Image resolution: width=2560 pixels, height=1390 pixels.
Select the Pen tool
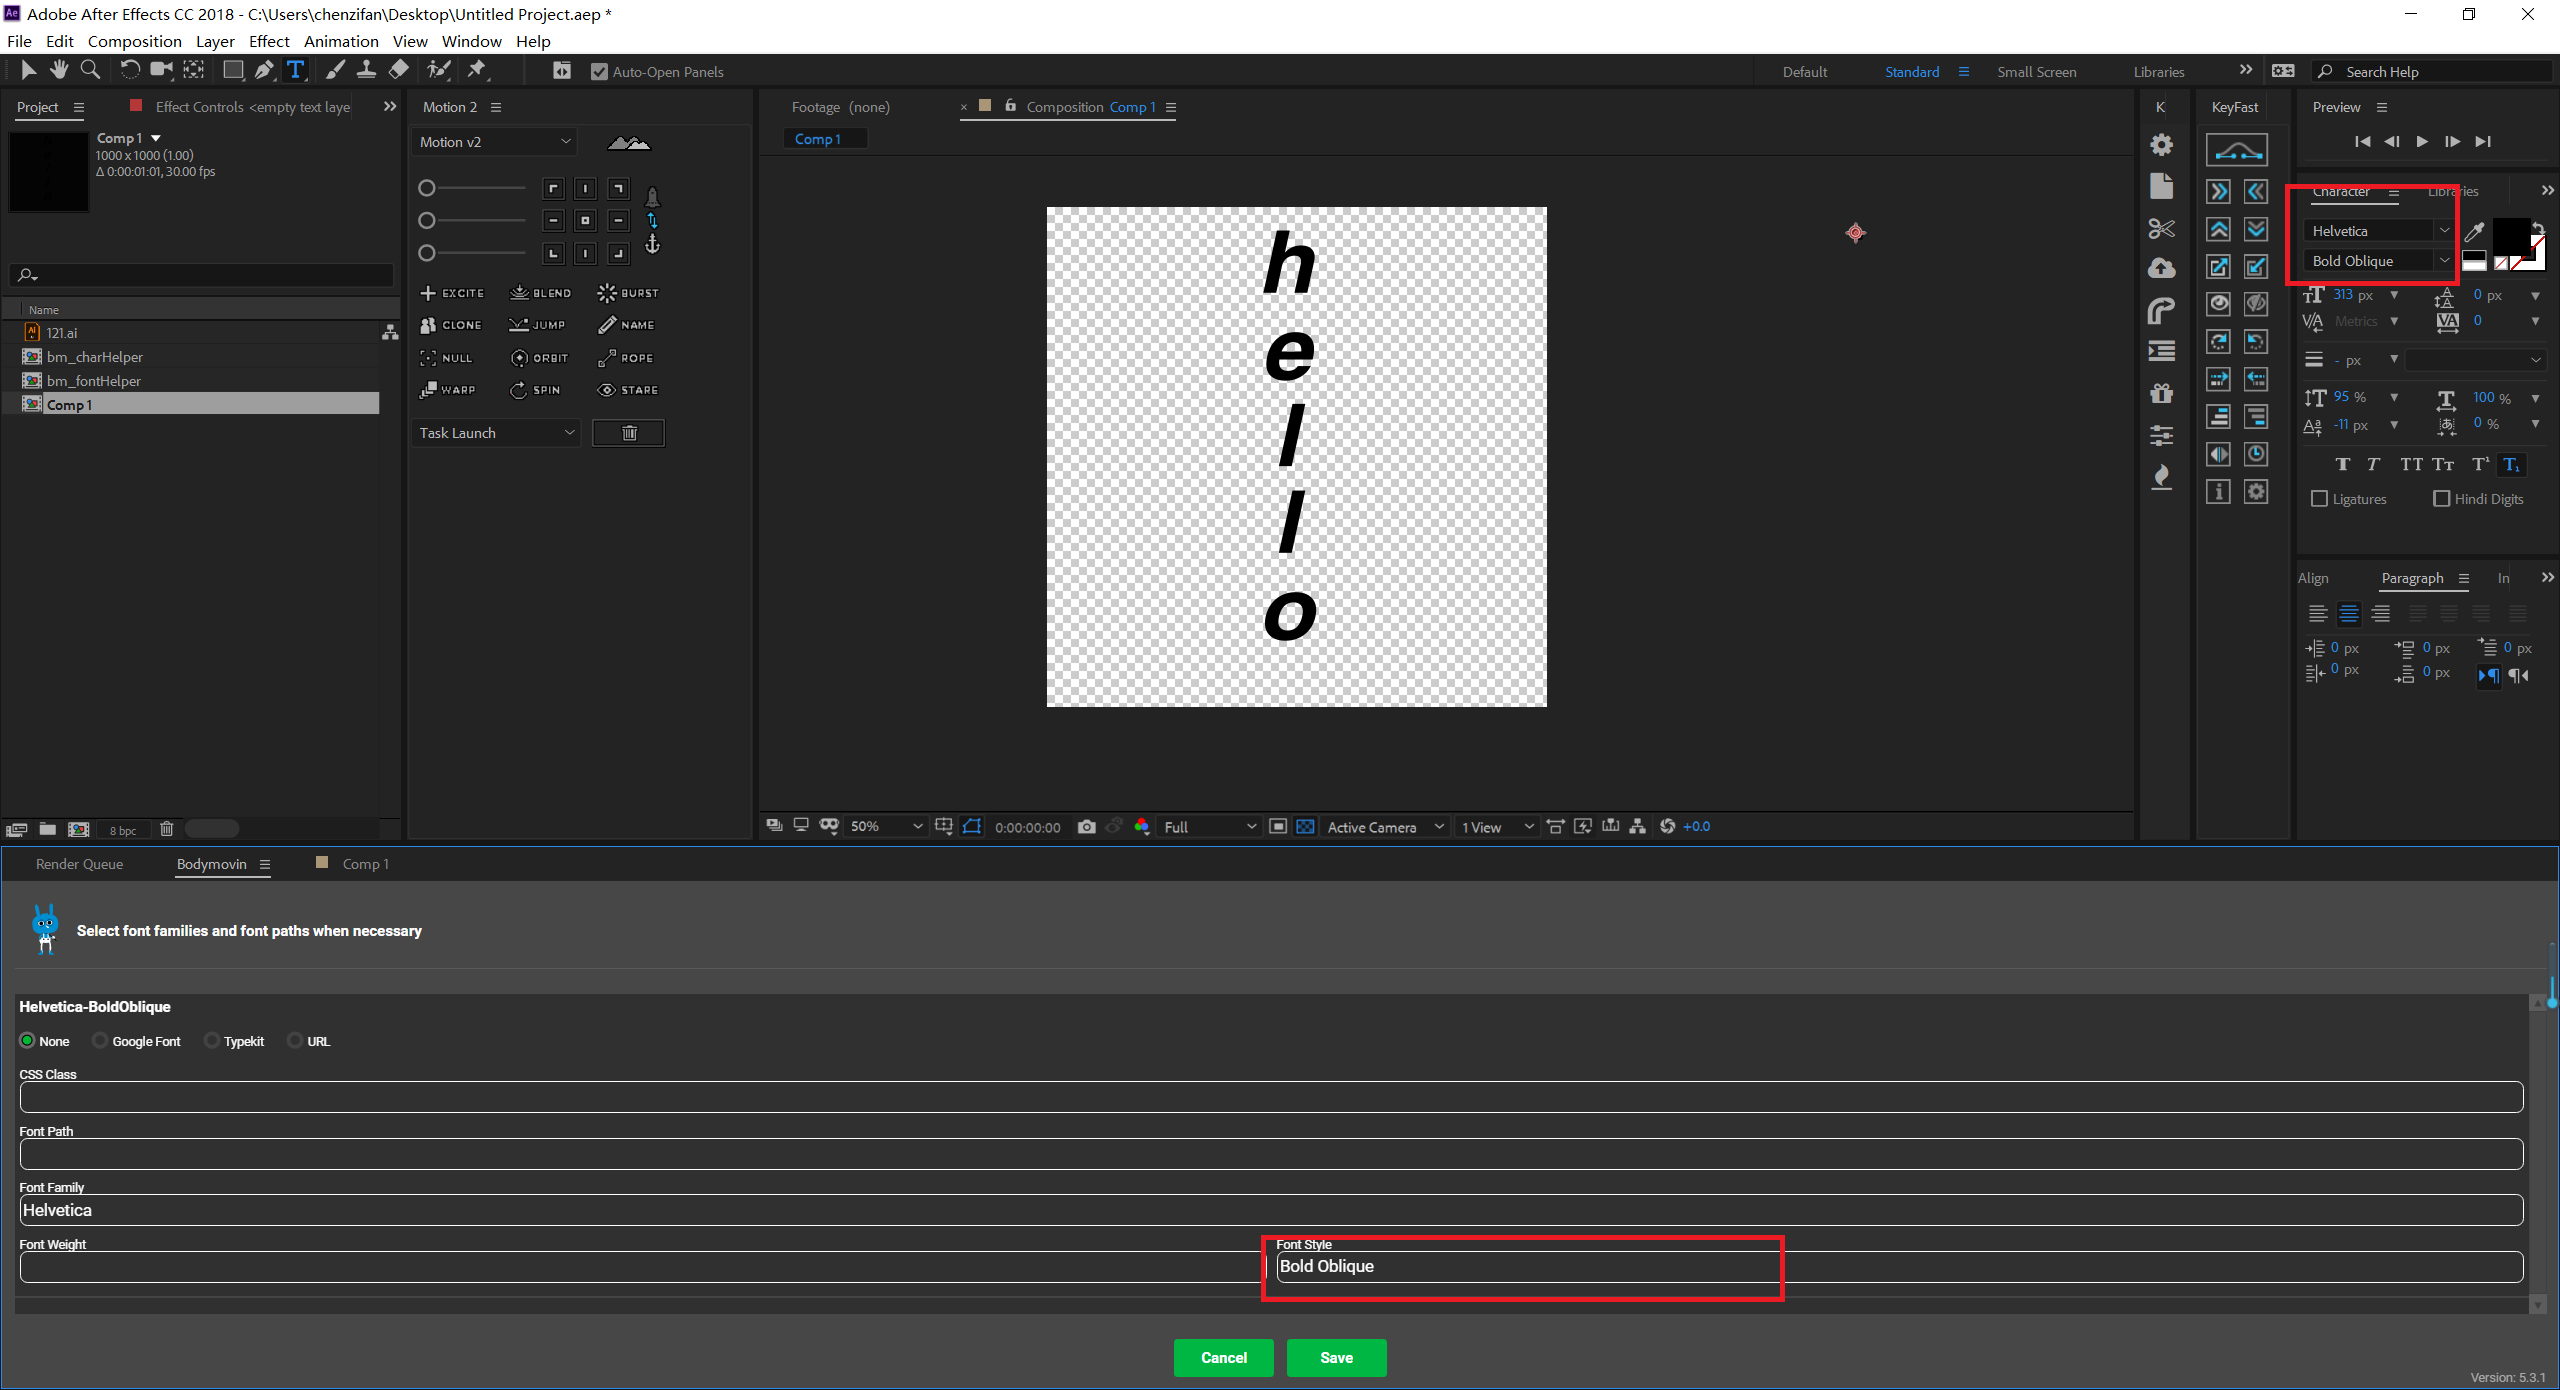(263, 70)
